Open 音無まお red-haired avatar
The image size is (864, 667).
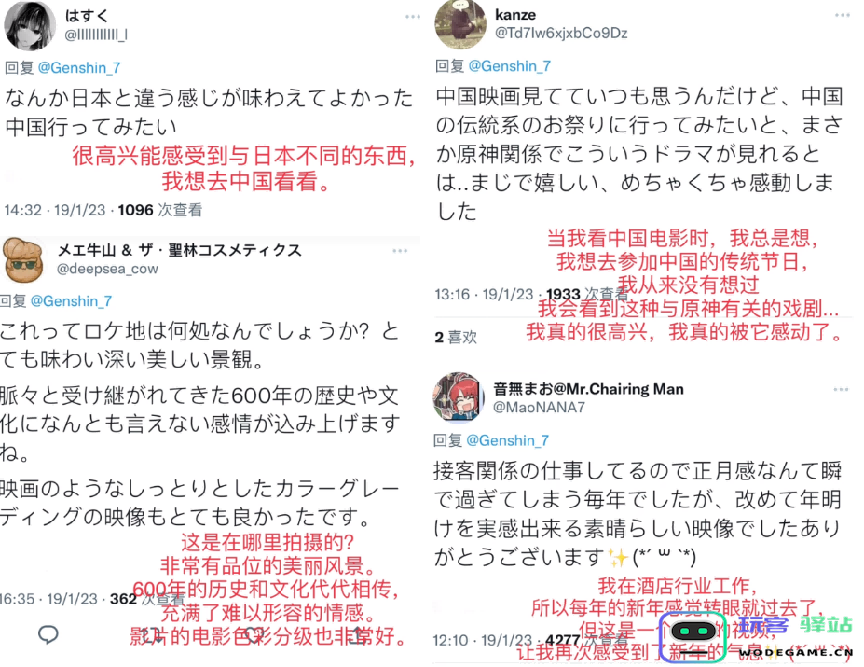pyautogui.click(x=457, y=397)
